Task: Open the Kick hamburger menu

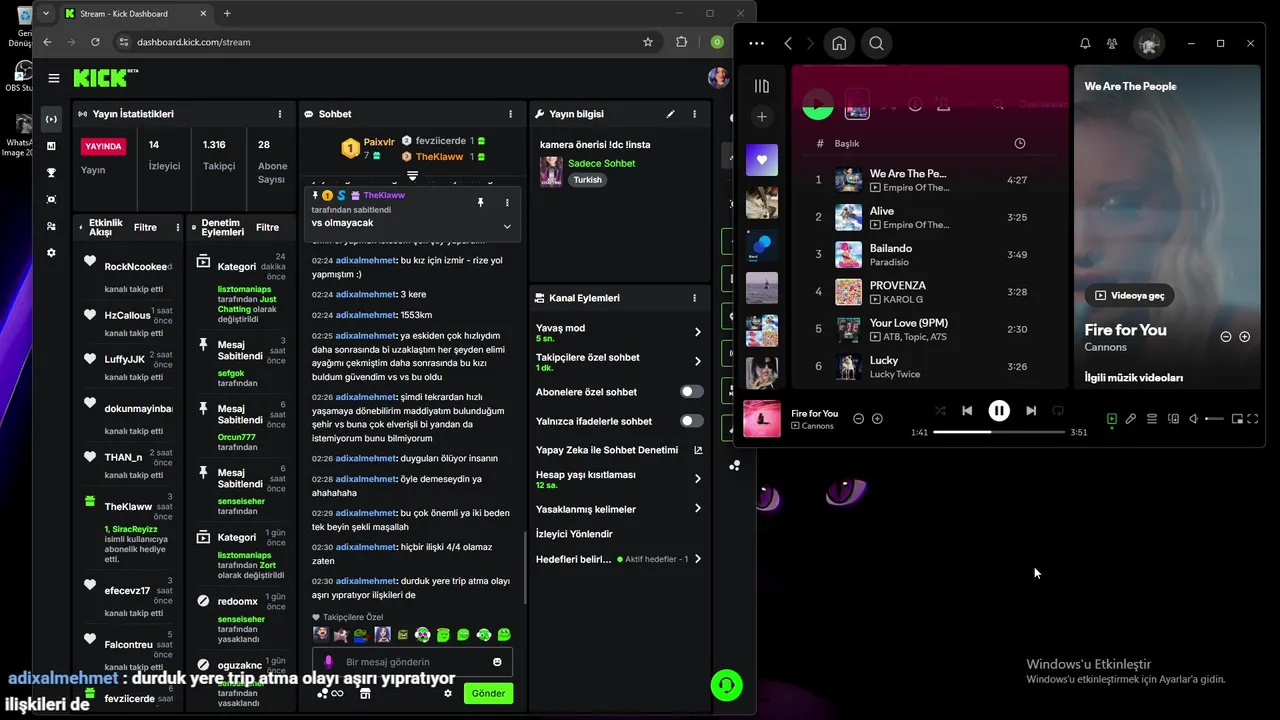Action: [53, 78]
